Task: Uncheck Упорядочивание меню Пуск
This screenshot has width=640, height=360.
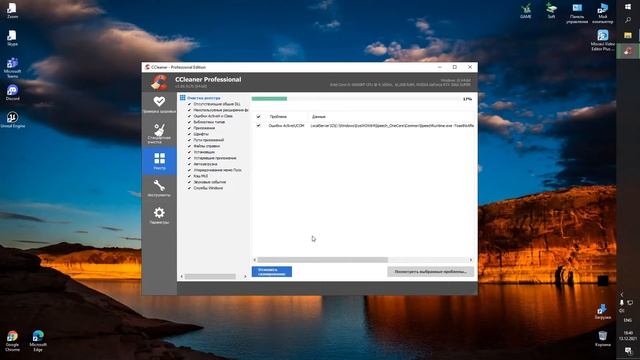Action: coord(189,170)
